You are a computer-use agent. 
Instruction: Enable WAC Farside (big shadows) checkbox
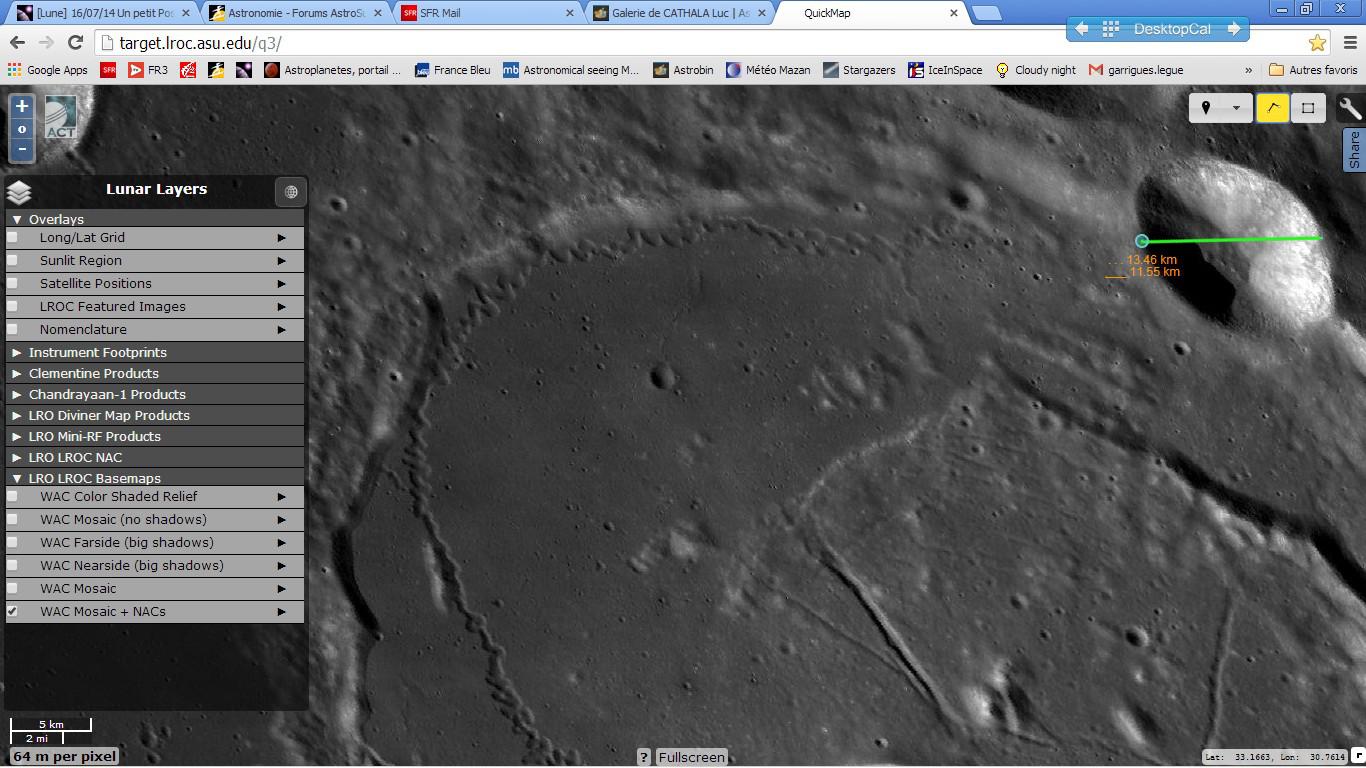coord(13,542)
